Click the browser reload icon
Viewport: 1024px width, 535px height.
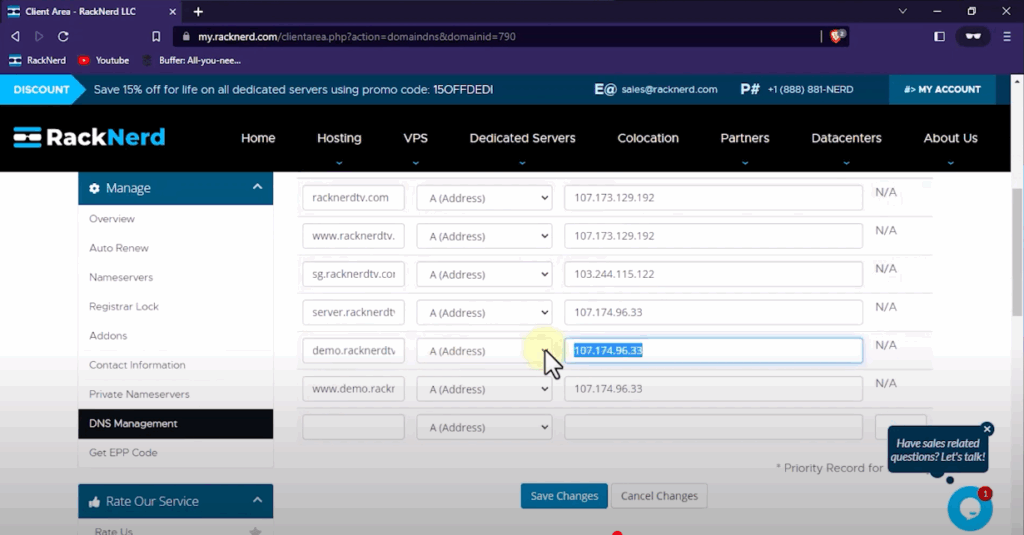point(63,36)
